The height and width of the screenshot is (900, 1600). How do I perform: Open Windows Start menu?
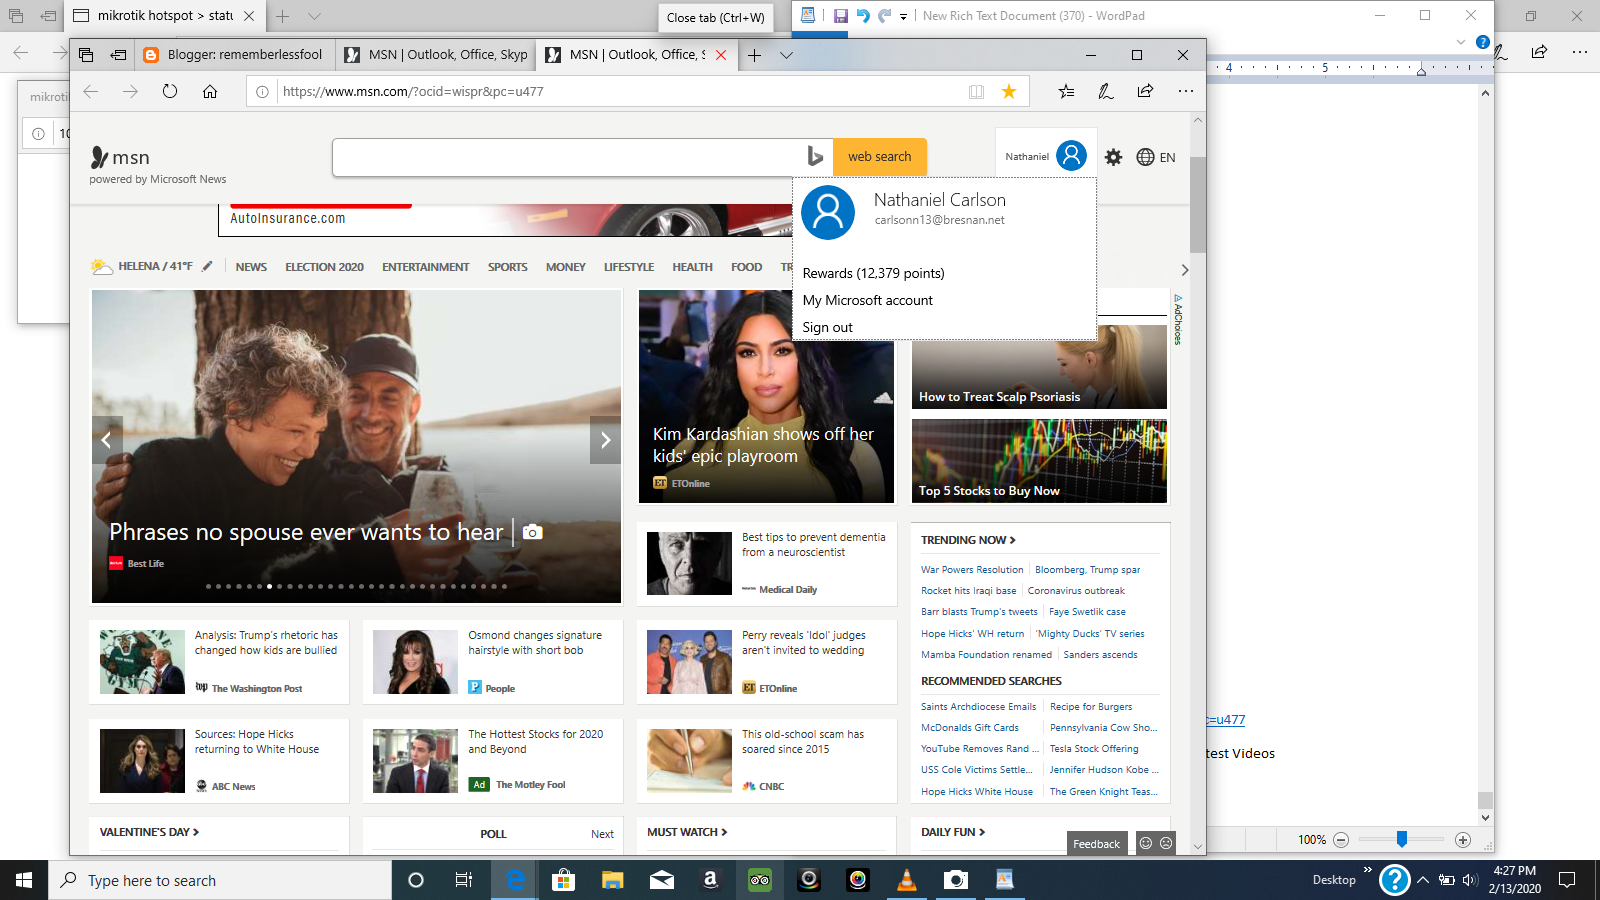pyautogui.click(x=24, y=880)
